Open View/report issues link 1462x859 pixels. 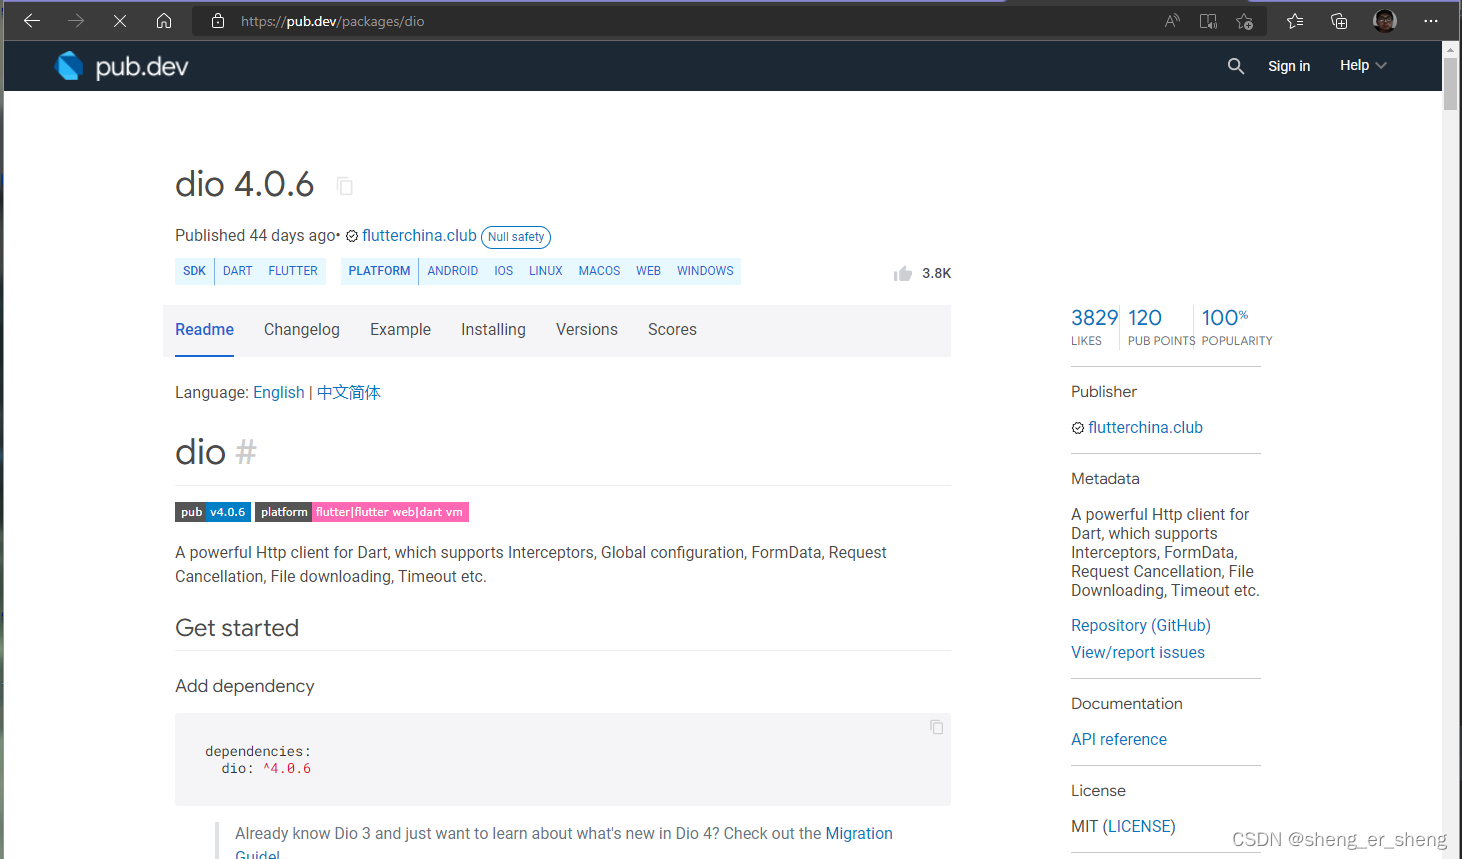pyautogui.click(x=1138, y=653)
